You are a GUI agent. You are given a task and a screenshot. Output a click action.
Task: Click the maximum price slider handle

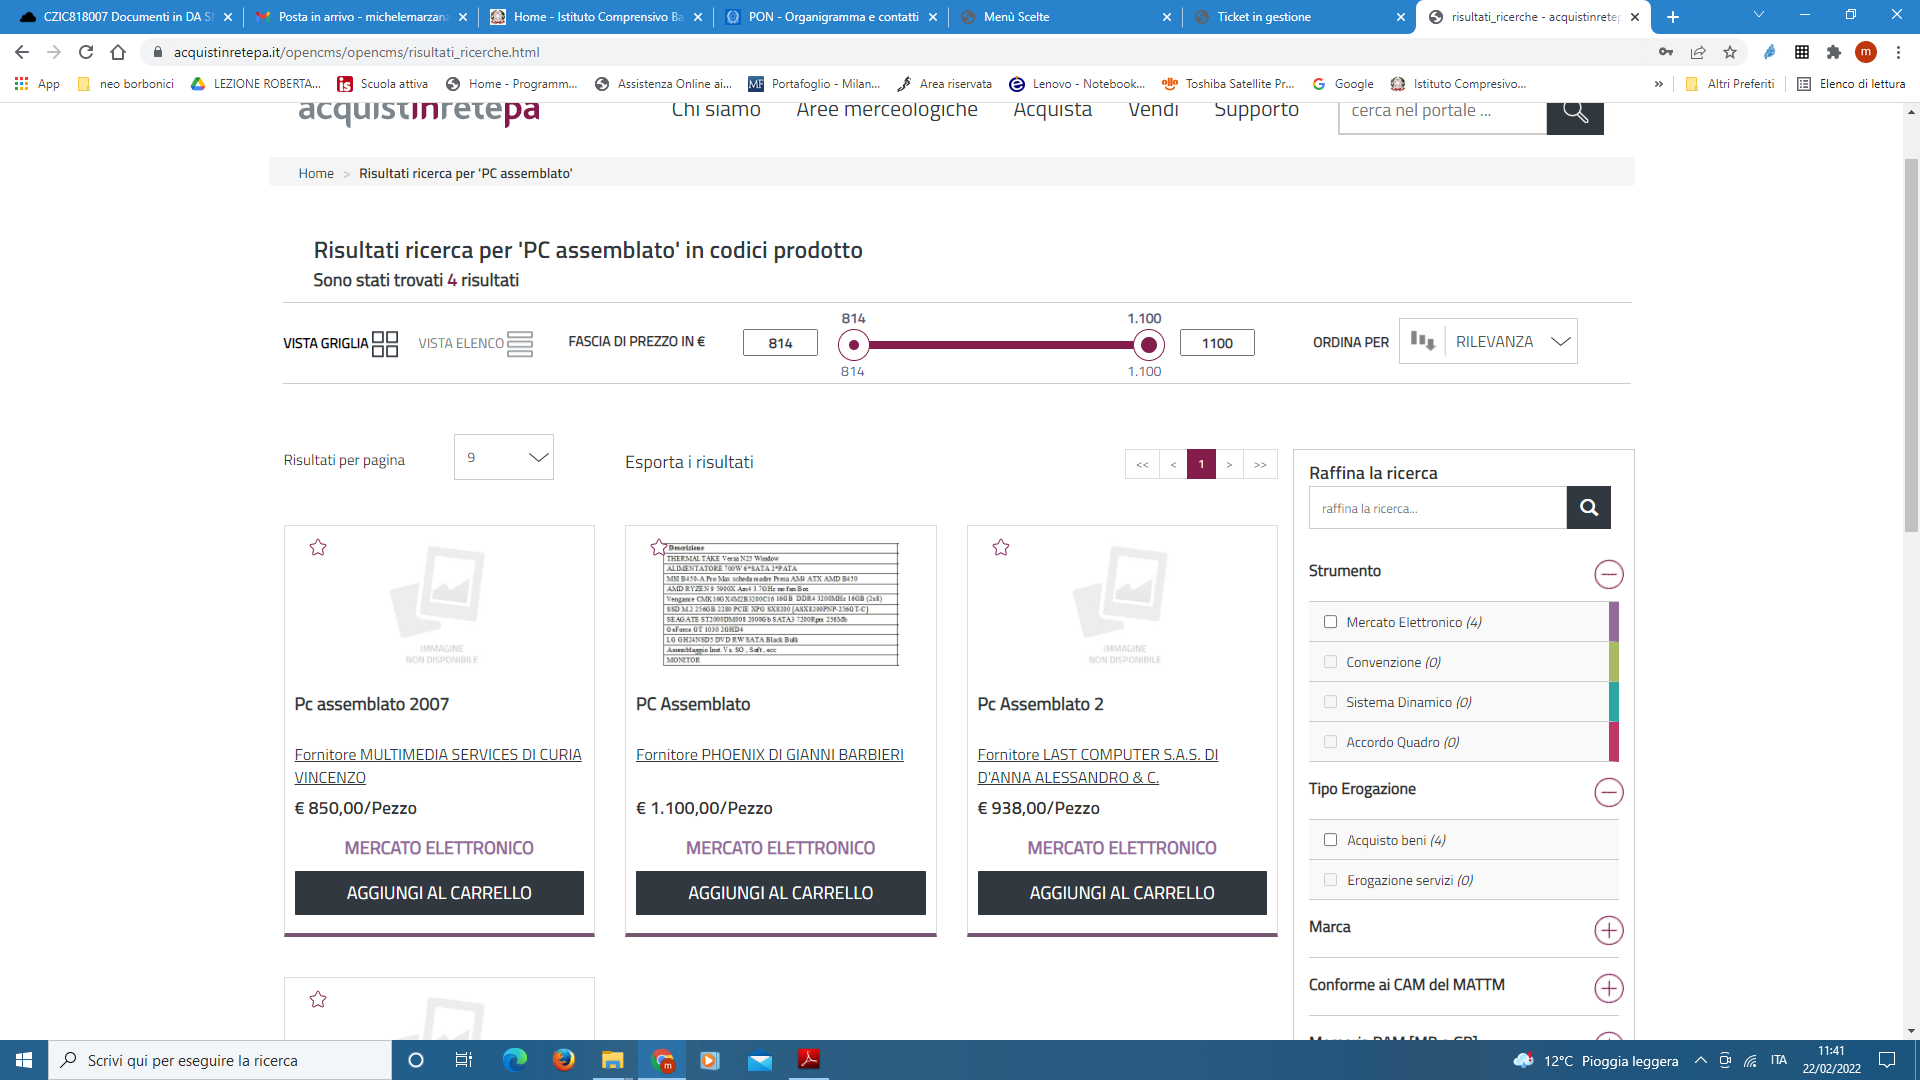[x=1148, y=346]
